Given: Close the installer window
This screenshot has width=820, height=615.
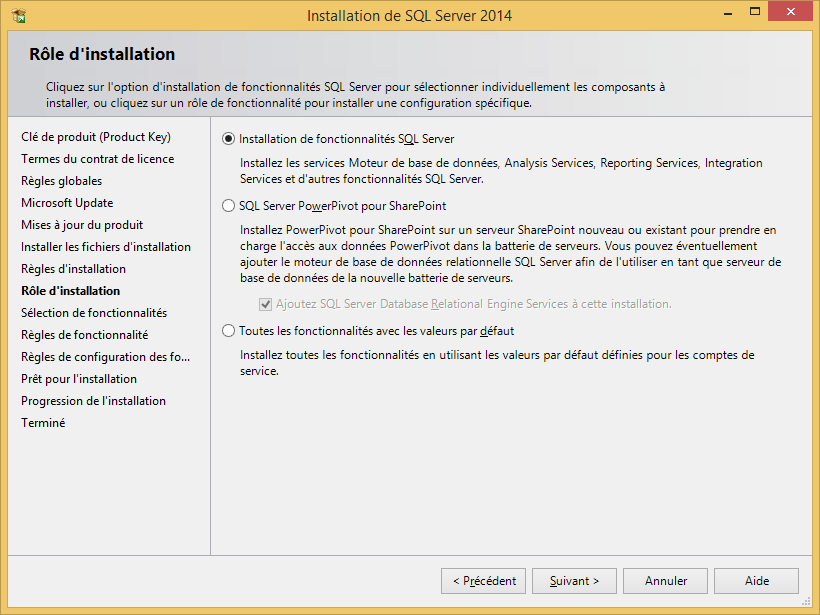Looking at the screenshot, I should pos(790,11).
